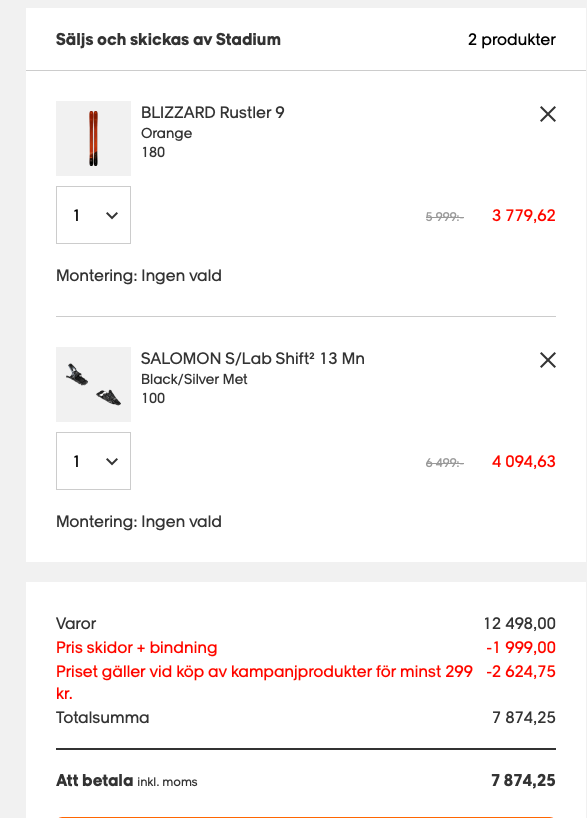The width and height of the screenshot is (587, 818).
Task: Click the dropdown chevron for Salomon binding quantity
Action: click(110, 461)
